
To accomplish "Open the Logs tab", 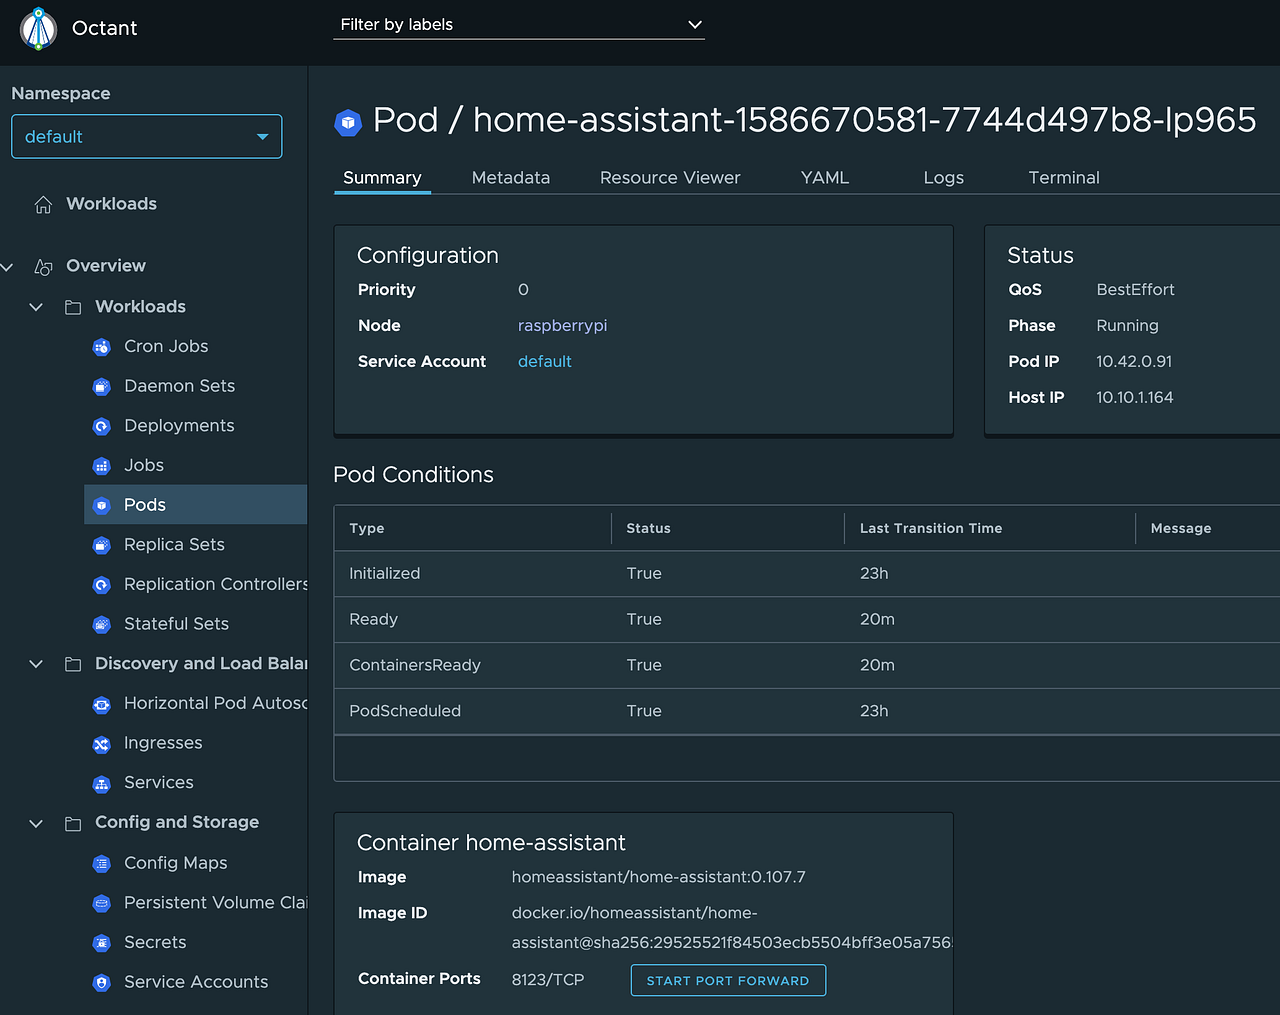I will [943, 177].
